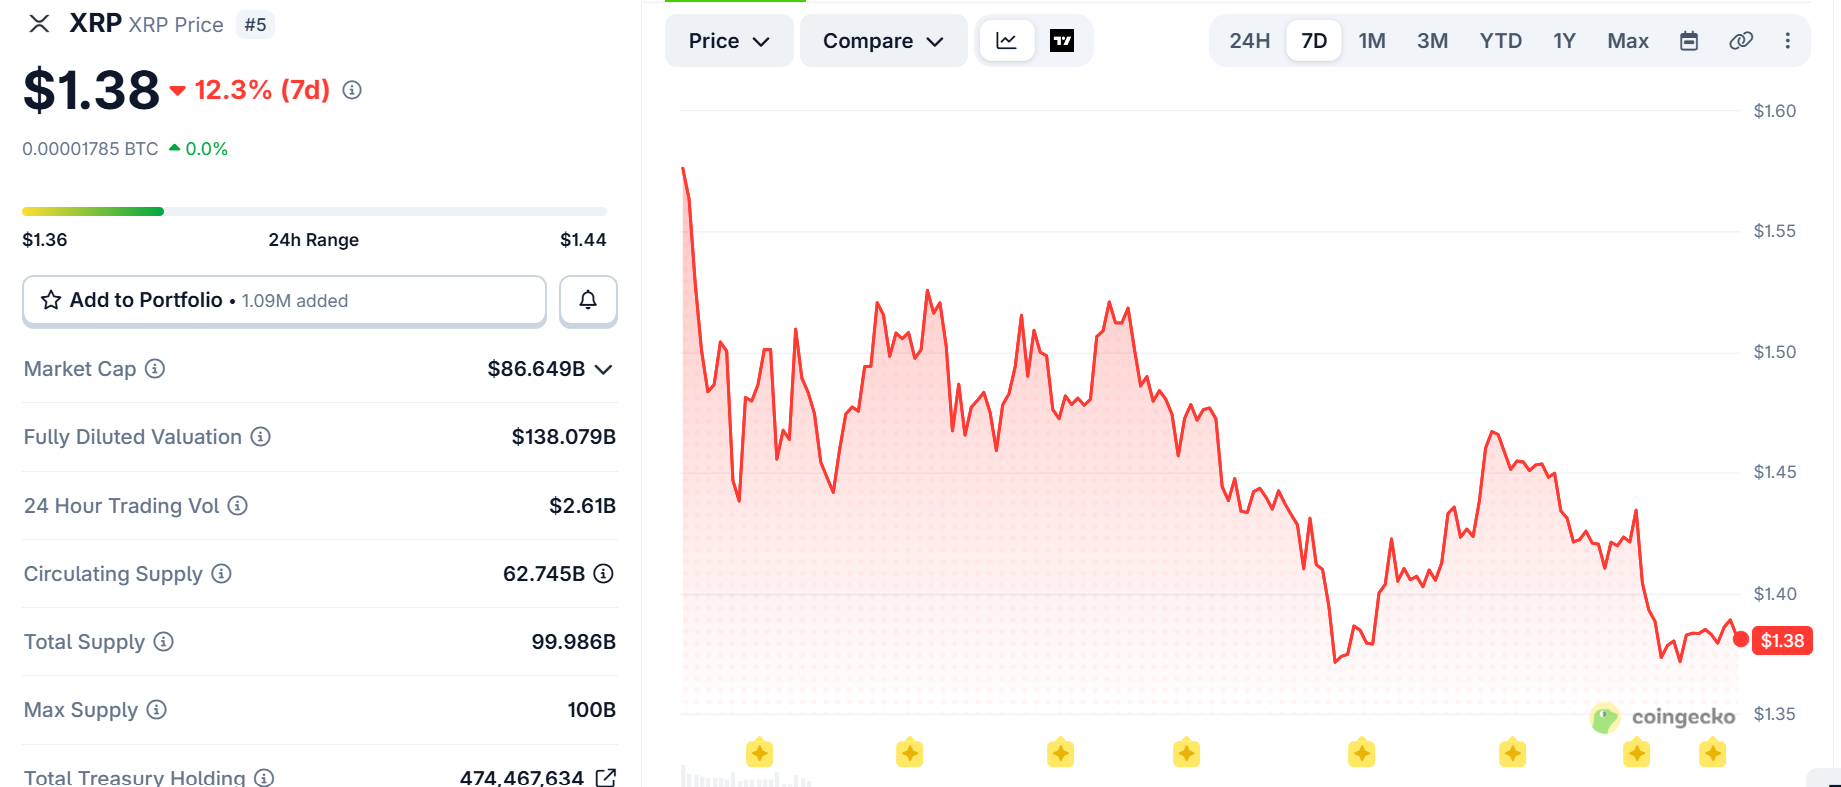
Task: Click the 100B max supply value
Action: [x=592, y=710]
